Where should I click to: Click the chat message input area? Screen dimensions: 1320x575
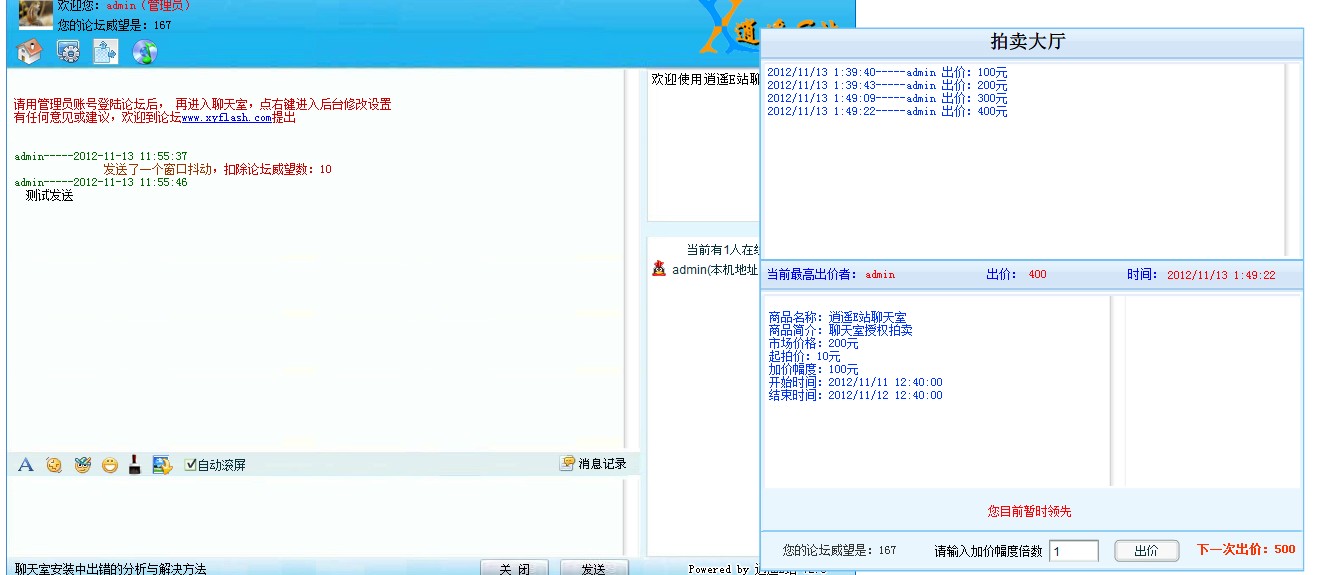tap(315, 516)
